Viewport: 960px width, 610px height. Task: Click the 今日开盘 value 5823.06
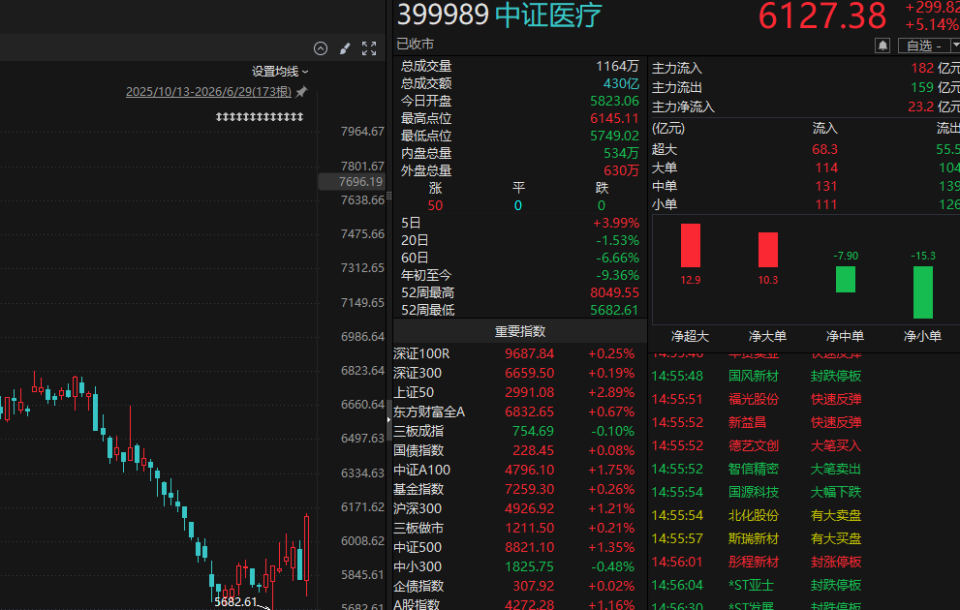coord(615,101)
